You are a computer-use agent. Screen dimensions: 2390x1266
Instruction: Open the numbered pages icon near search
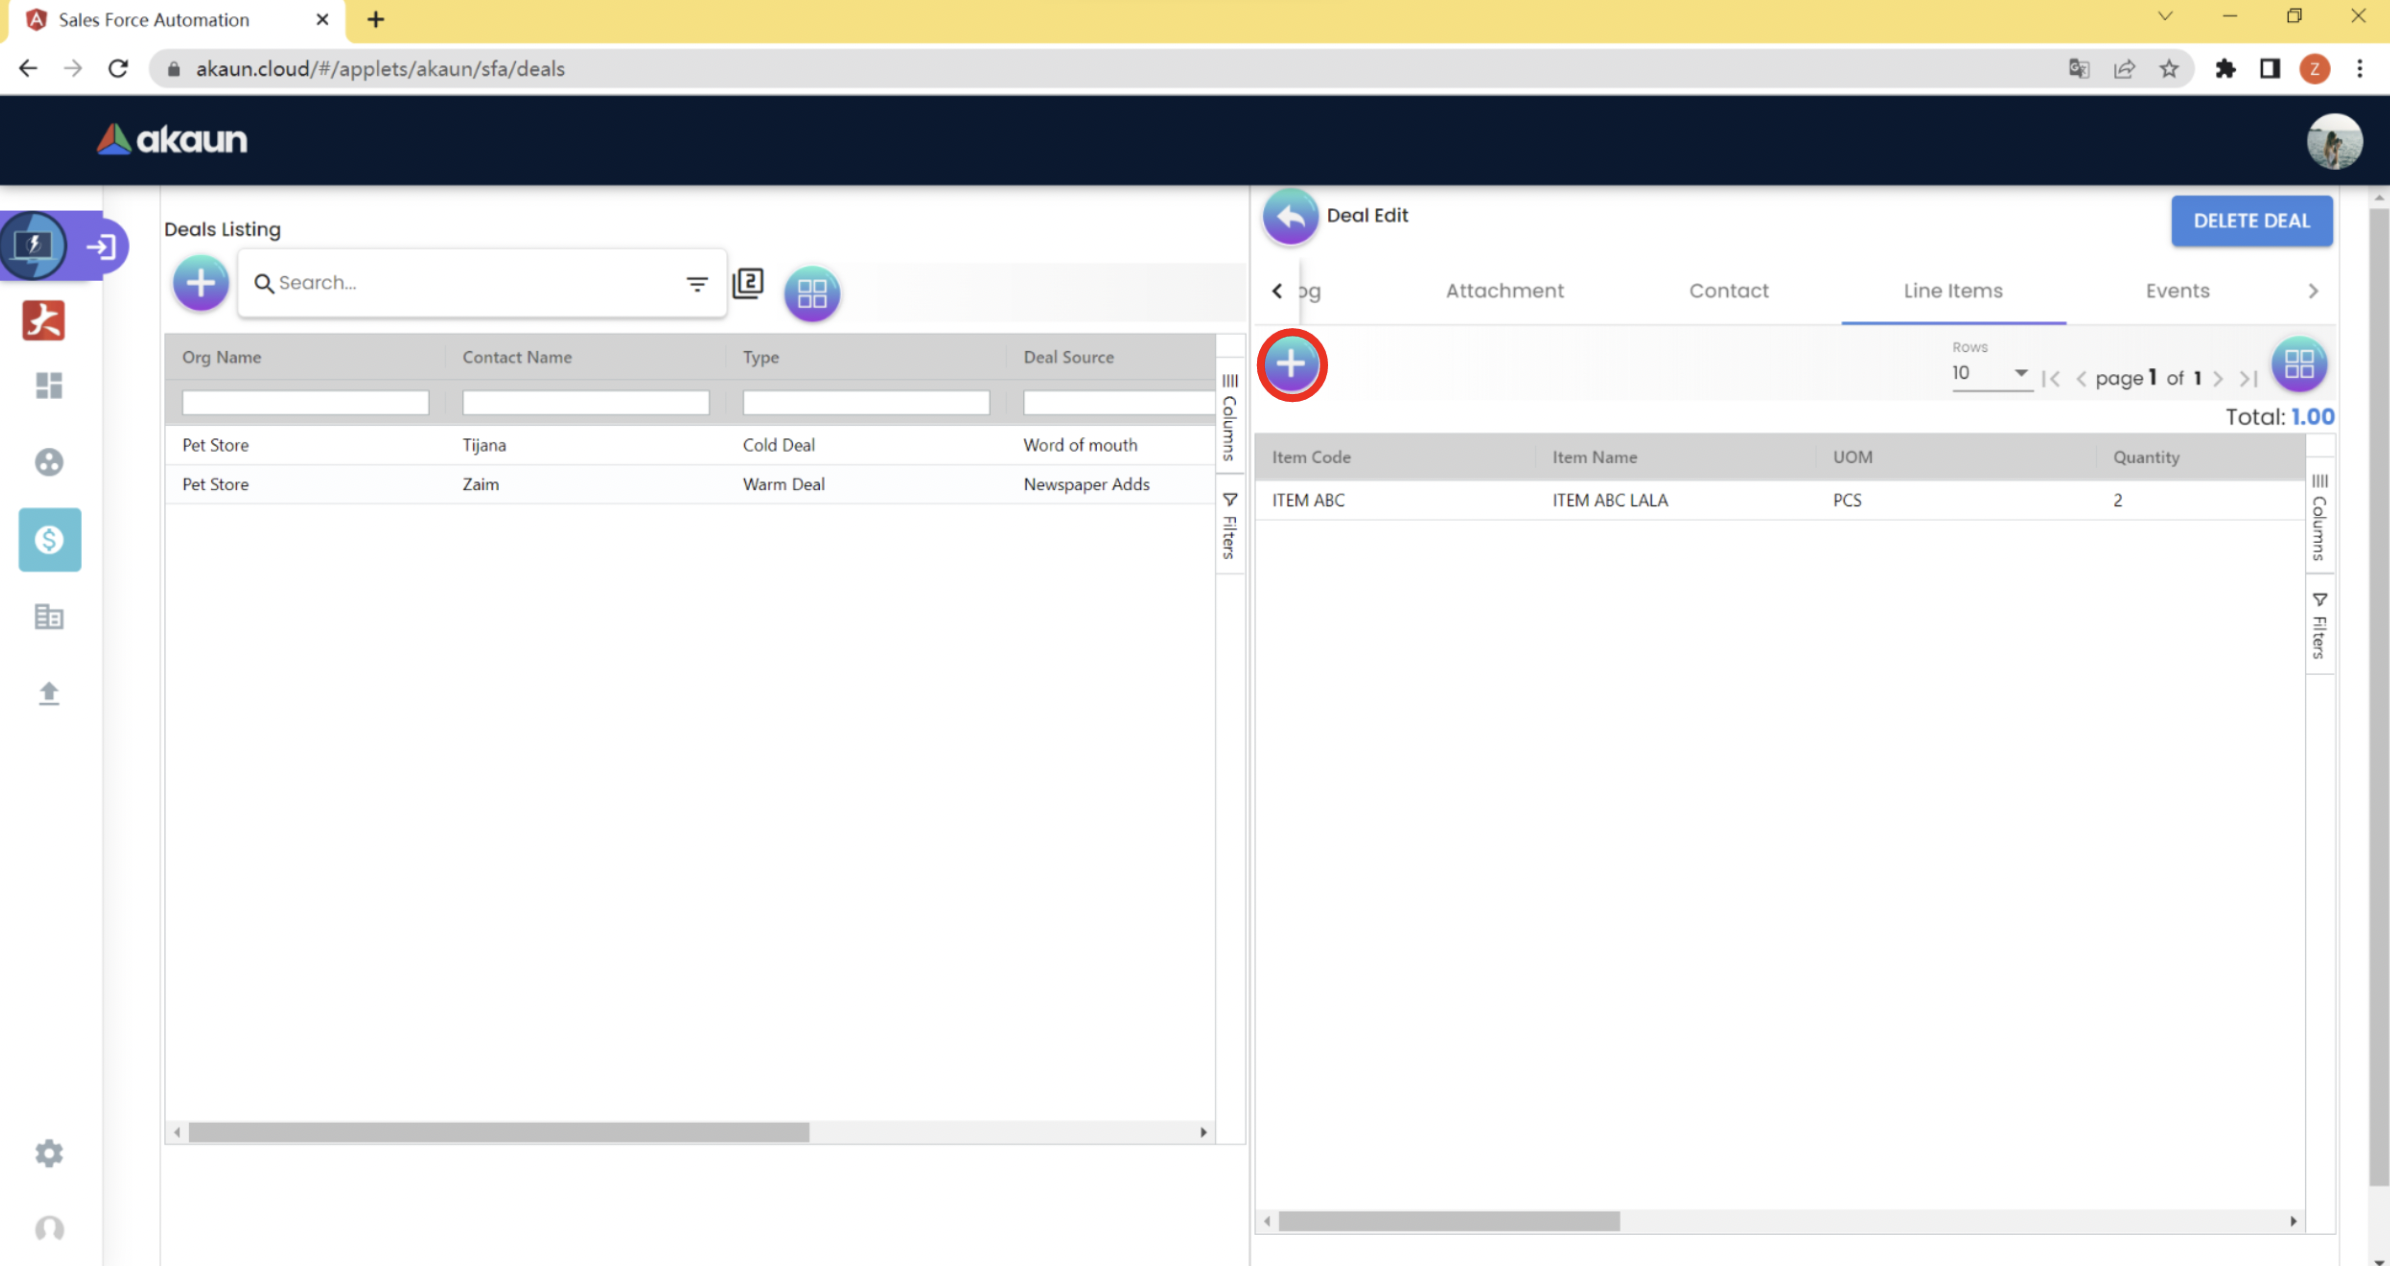(748, 283)
